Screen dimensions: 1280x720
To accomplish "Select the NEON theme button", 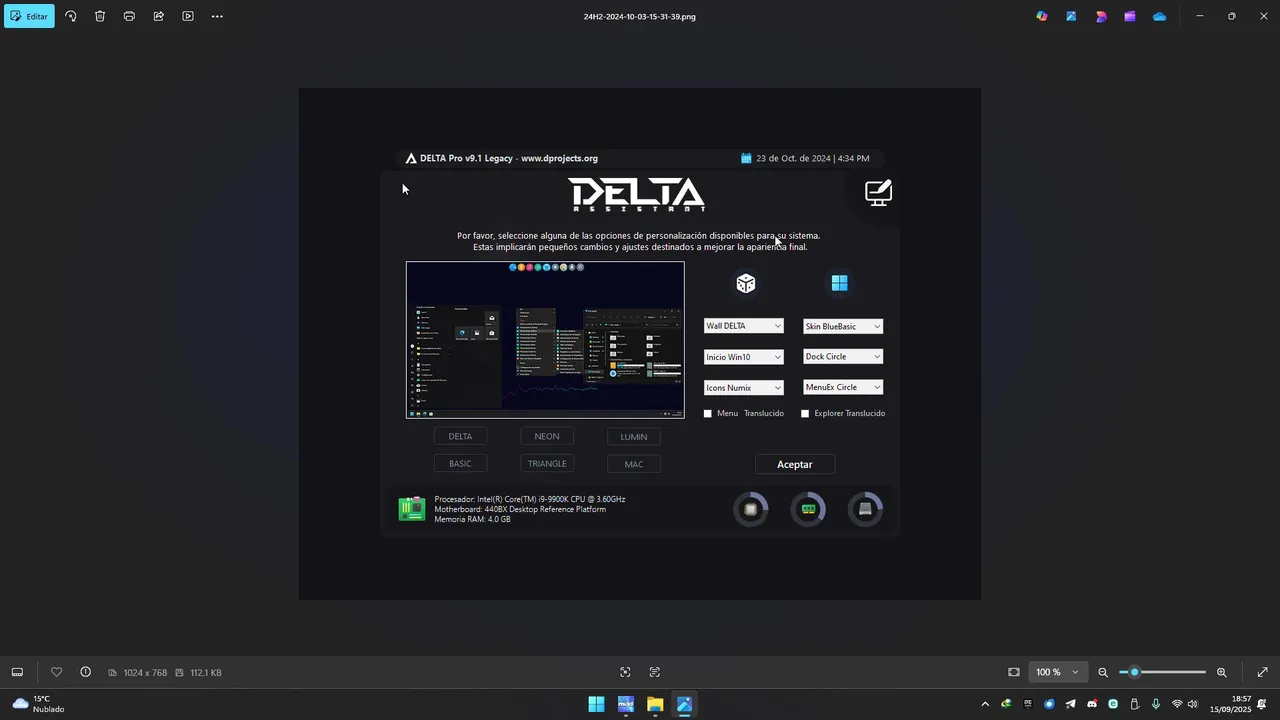I will click(547, 436).
